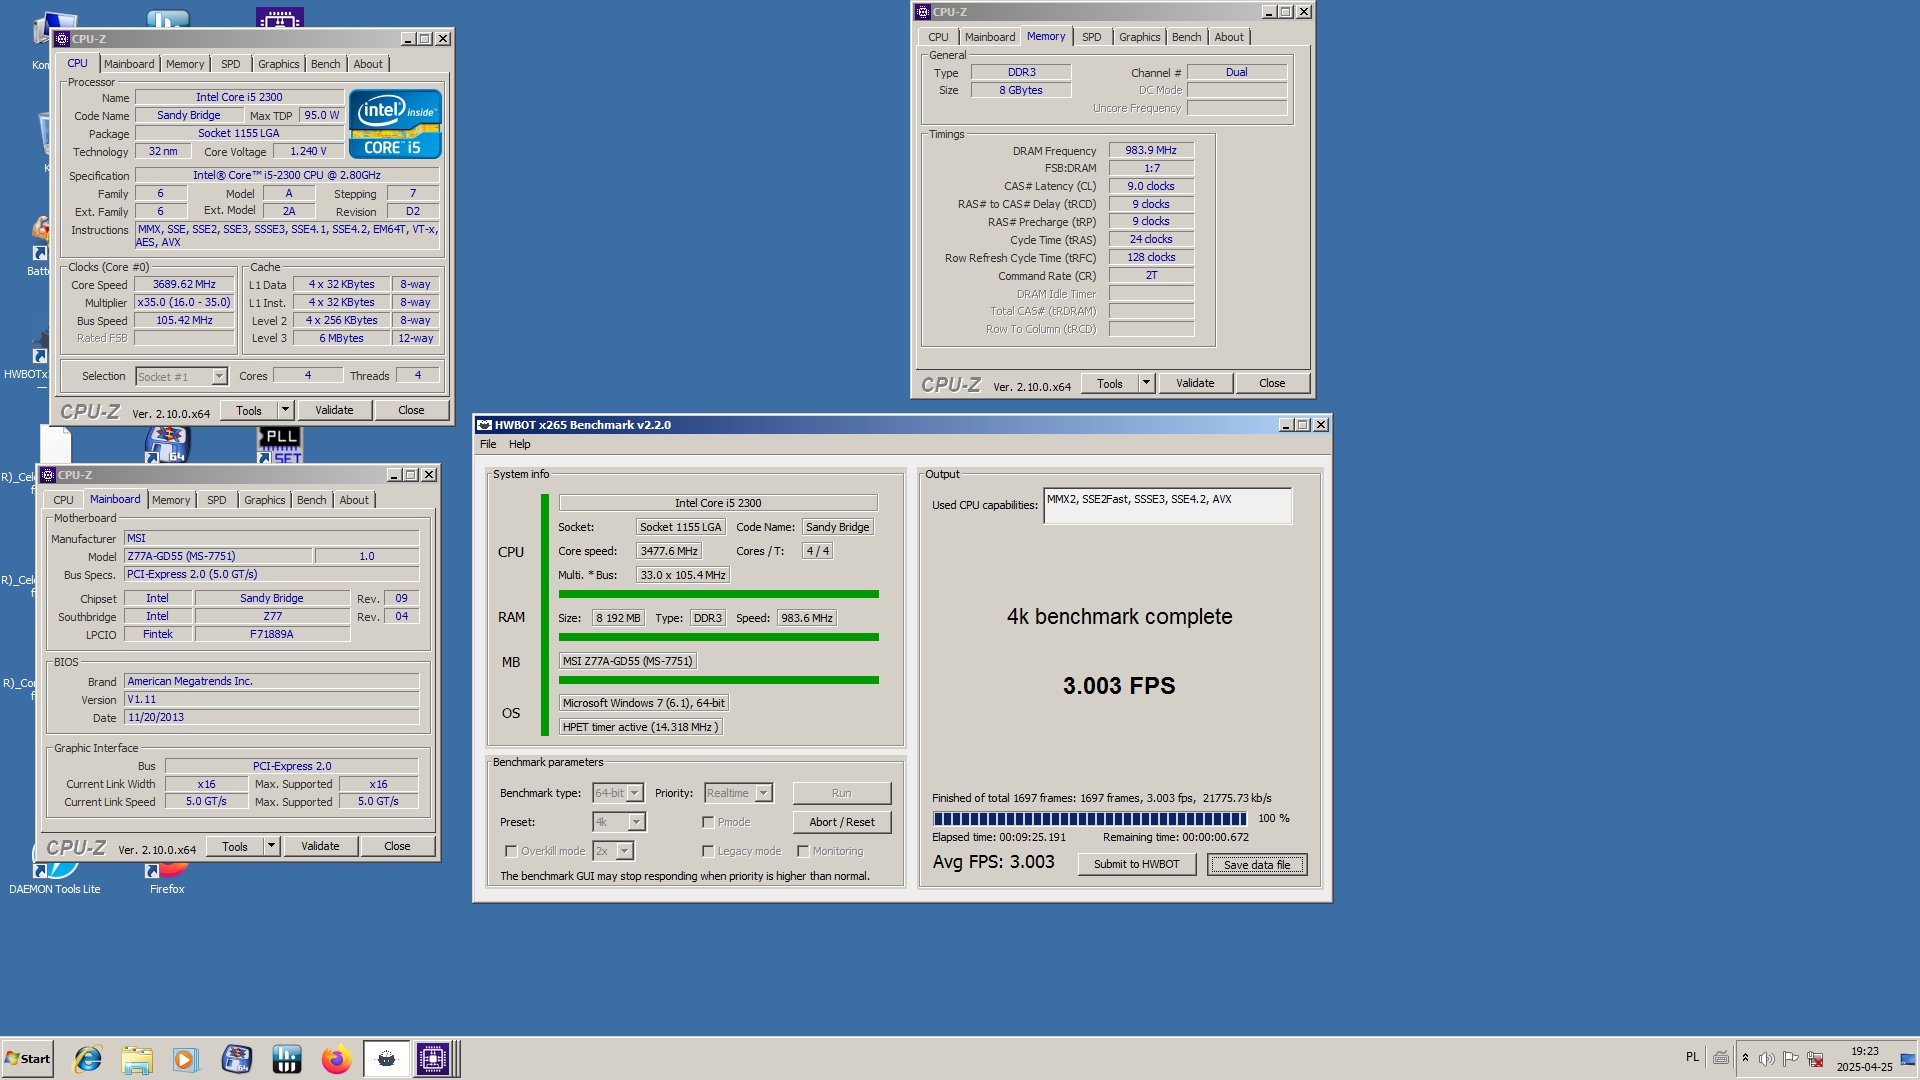This screenshot has width=1920, height=1080.
Task: Click the DRAM Frequency 983.9 MHz value
Action: 1151,150
